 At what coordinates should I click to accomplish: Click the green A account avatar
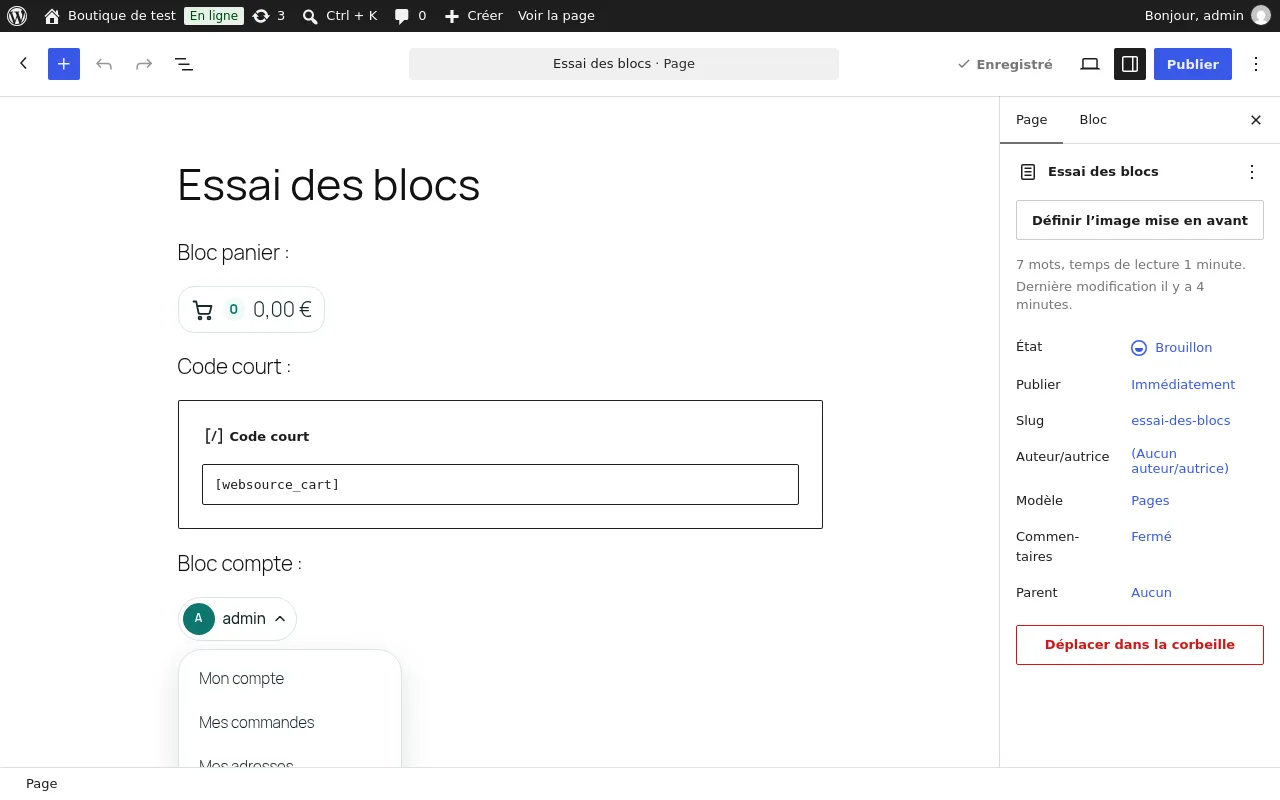tap(199, 619)
